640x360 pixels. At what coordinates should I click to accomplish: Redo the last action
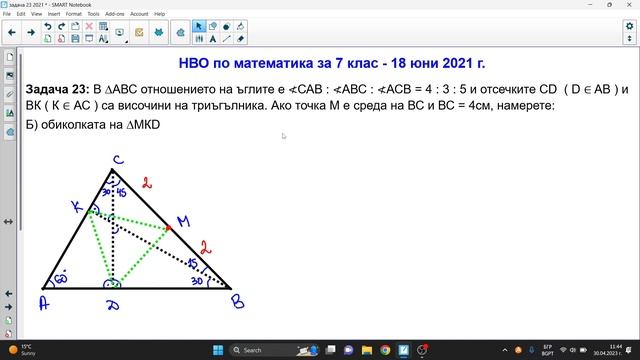pyautogui.click(x=61, y=27)
